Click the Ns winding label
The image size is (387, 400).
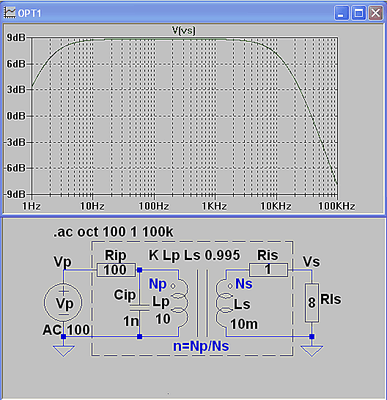pos(244,284)
